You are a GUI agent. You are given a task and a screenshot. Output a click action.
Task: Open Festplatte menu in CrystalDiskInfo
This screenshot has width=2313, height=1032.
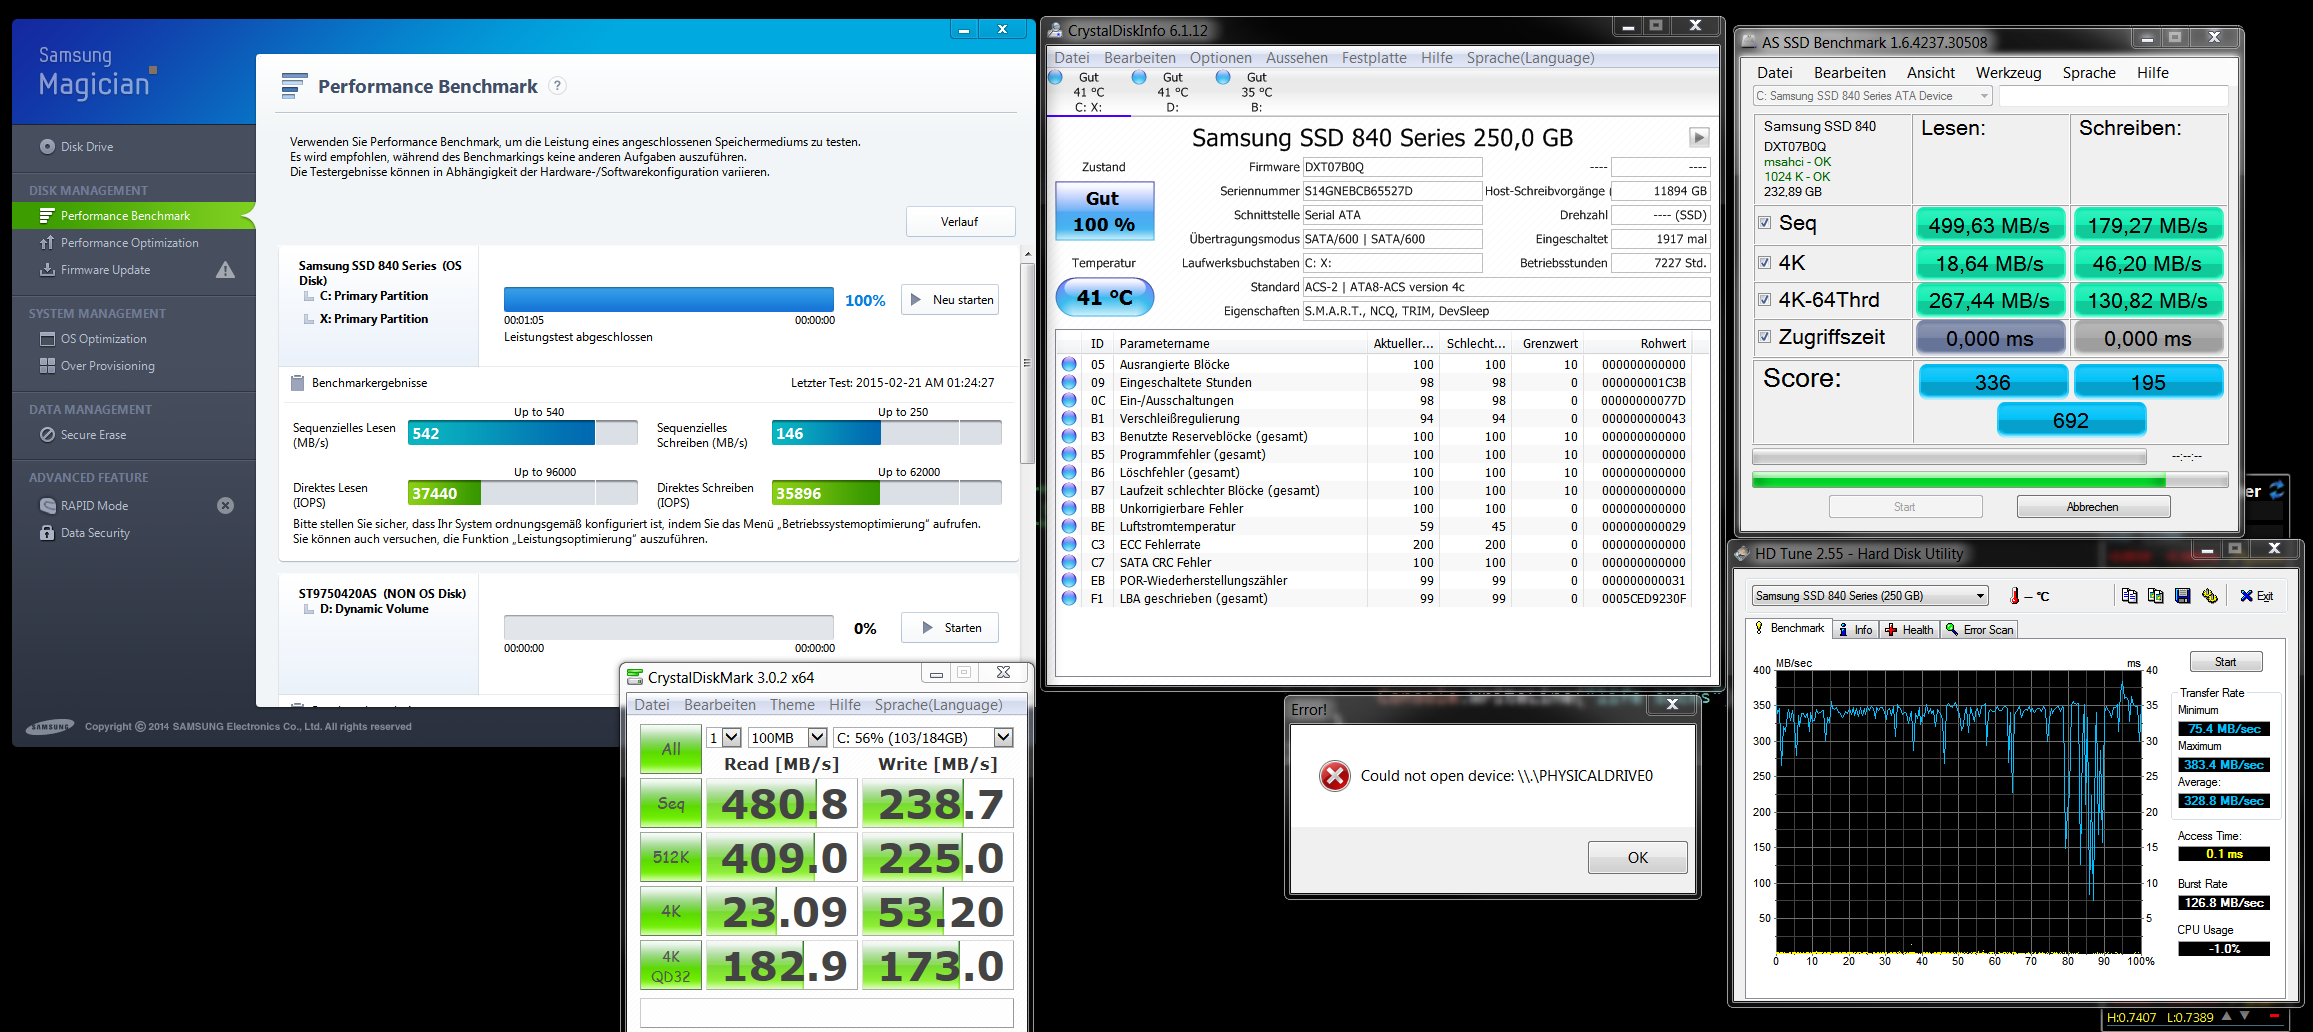[1374, 58]
